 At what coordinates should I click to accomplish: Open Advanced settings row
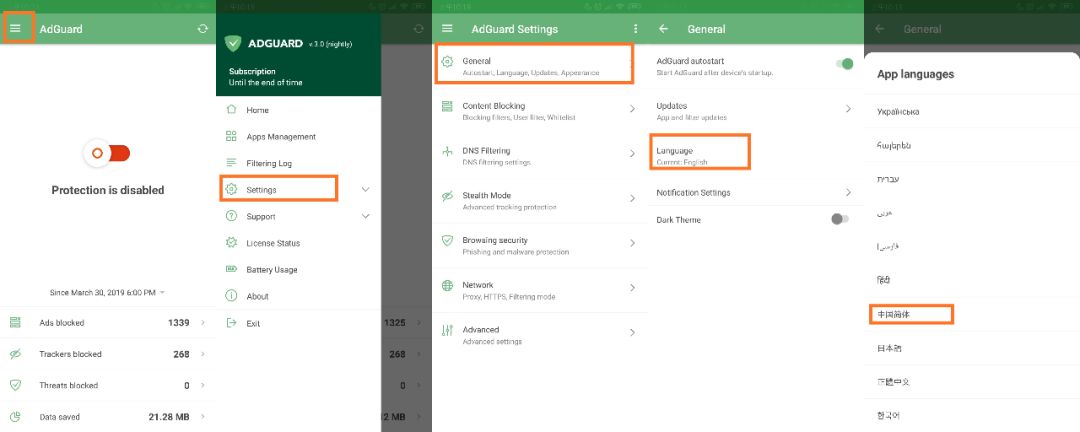click(539, 335)
